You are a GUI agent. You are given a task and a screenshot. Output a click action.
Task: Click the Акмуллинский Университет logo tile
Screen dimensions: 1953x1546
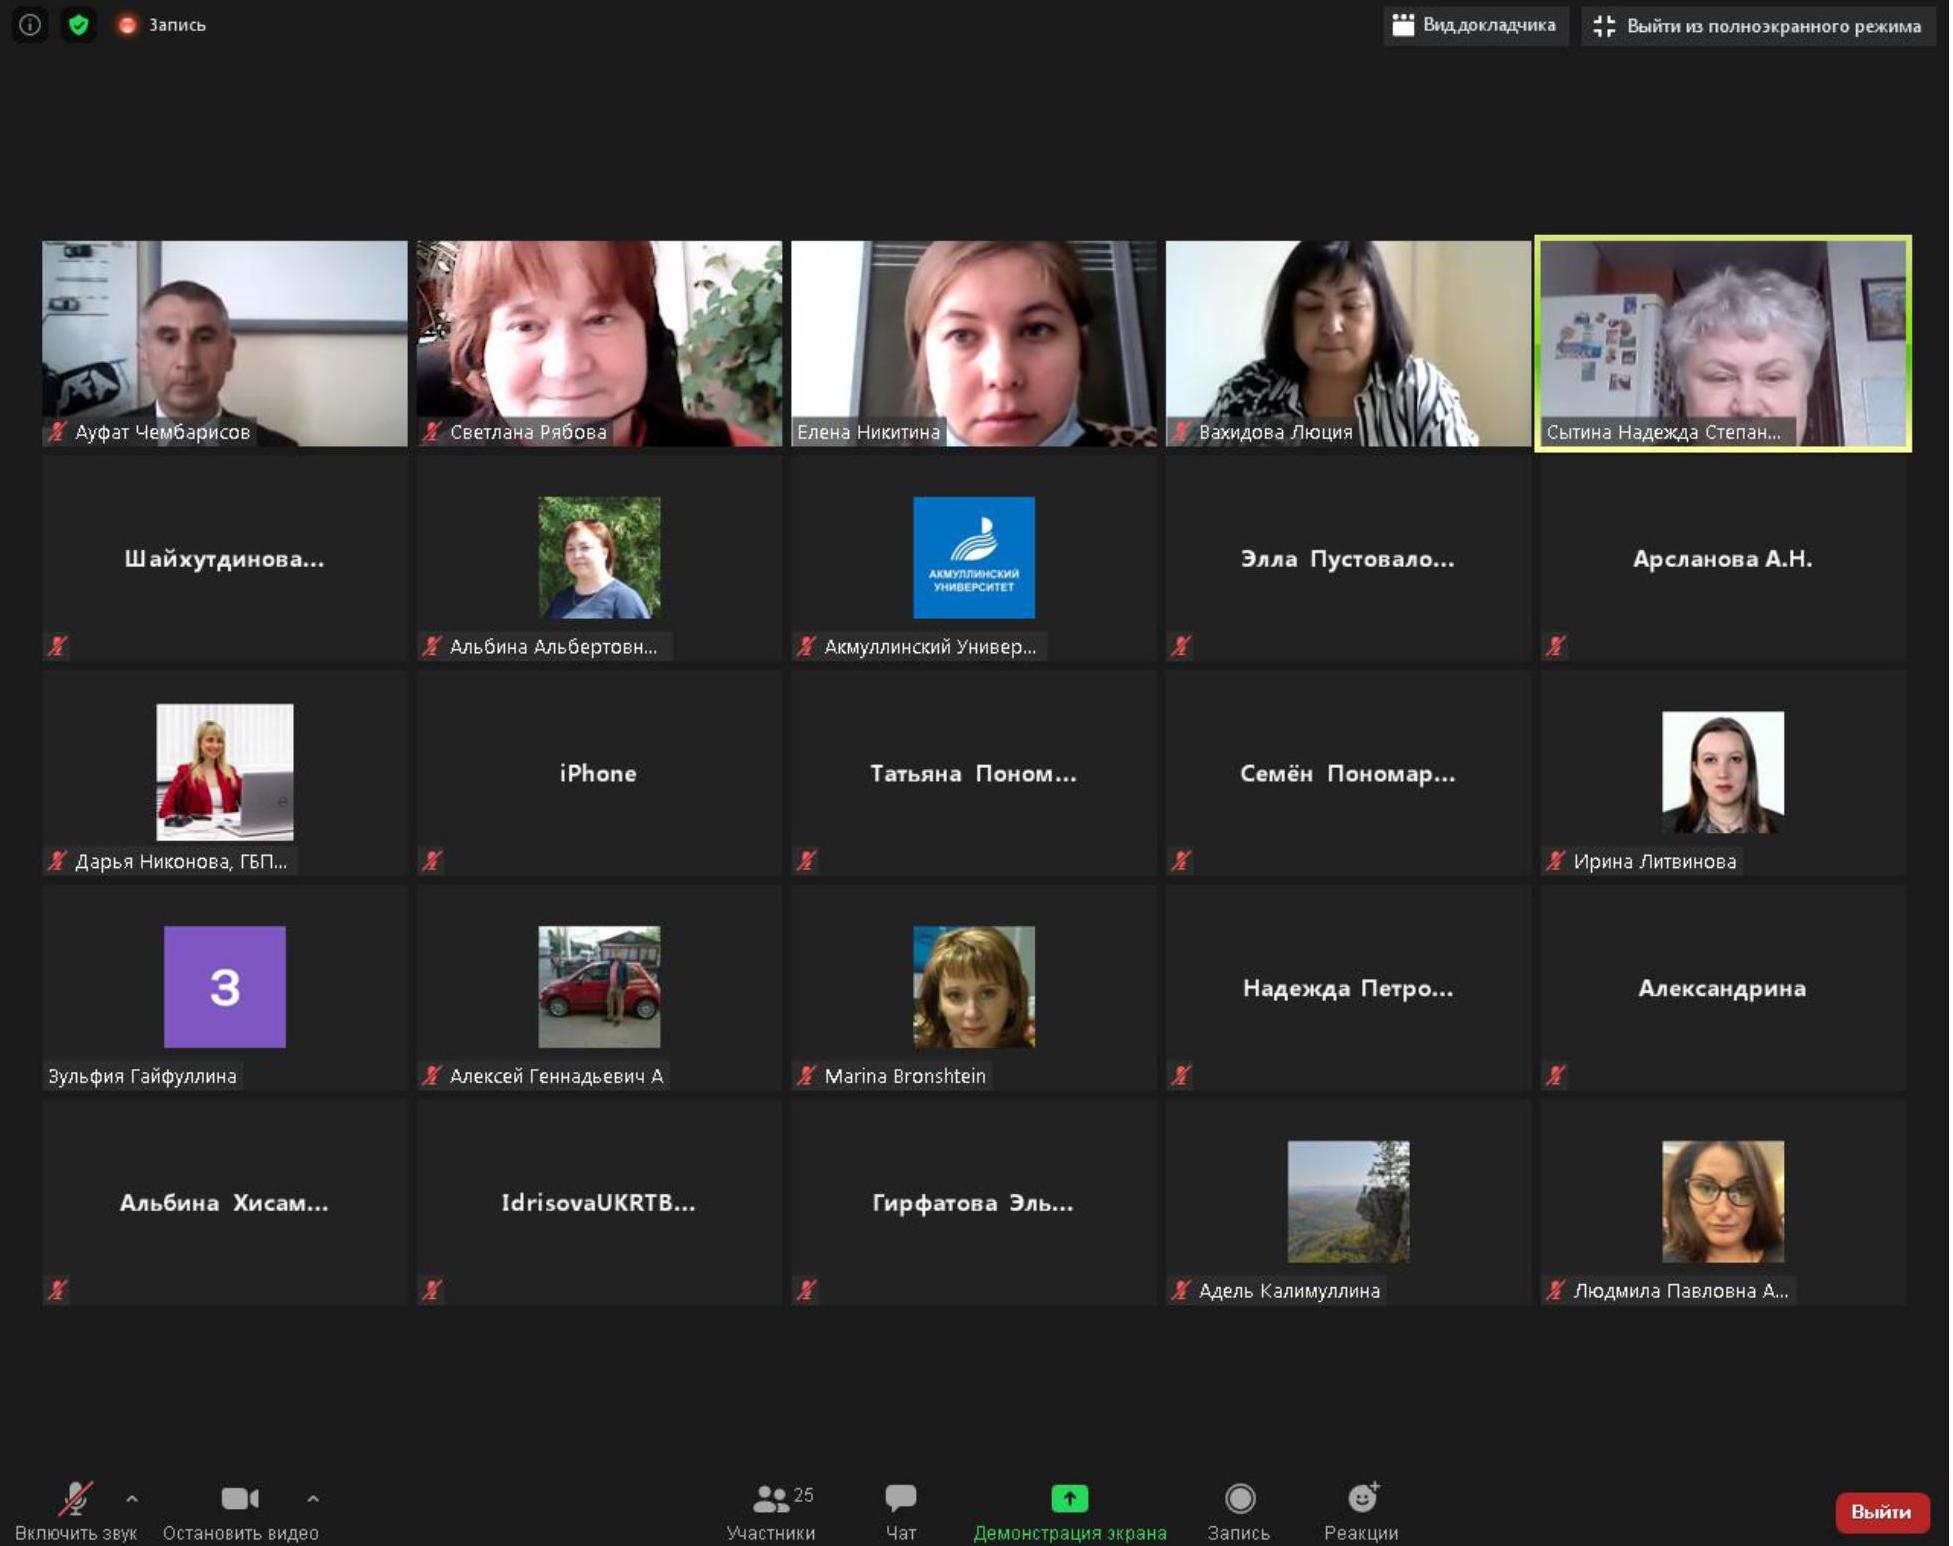click(974, 558)
